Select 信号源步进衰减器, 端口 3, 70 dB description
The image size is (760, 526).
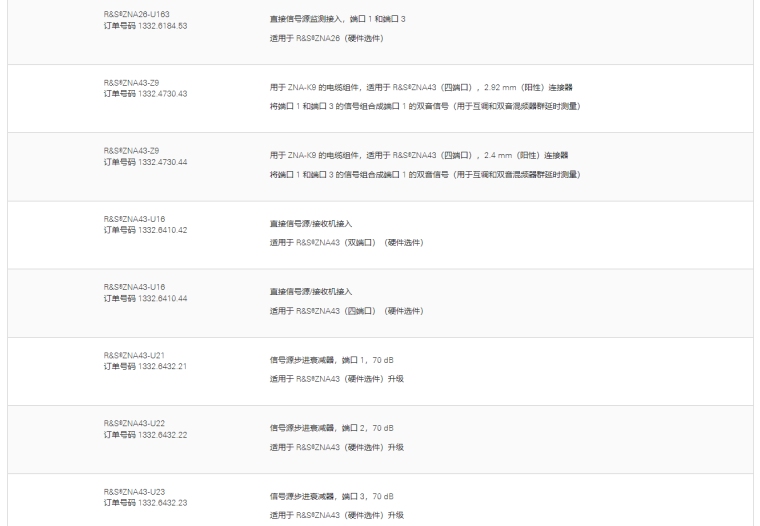[332, 495]
